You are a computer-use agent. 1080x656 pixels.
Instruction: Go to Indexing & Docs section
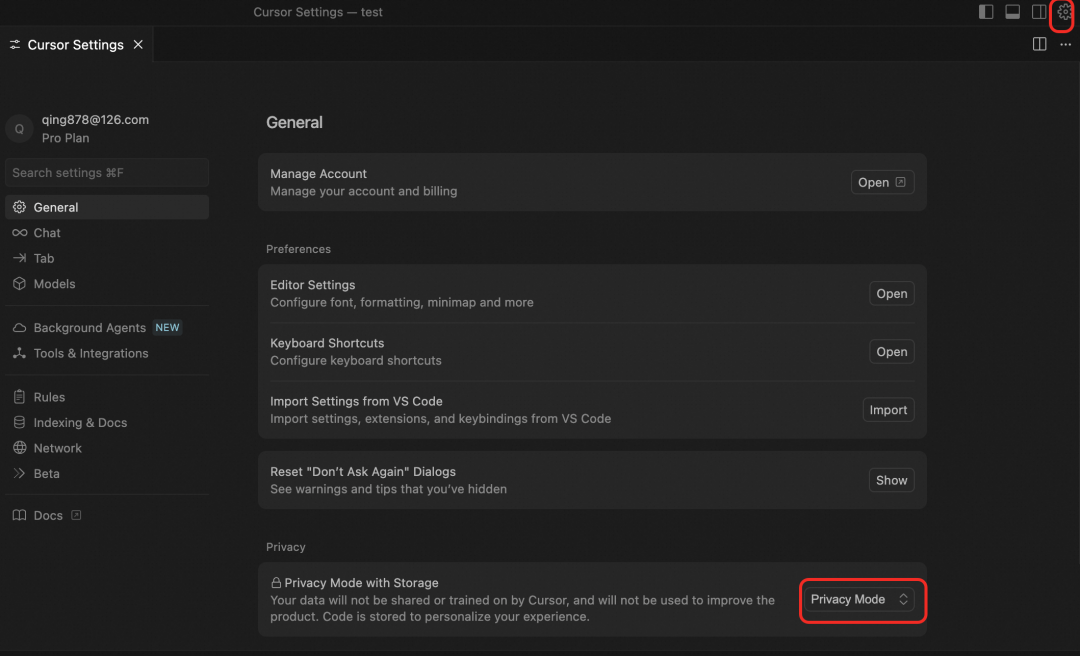point(107,422)
